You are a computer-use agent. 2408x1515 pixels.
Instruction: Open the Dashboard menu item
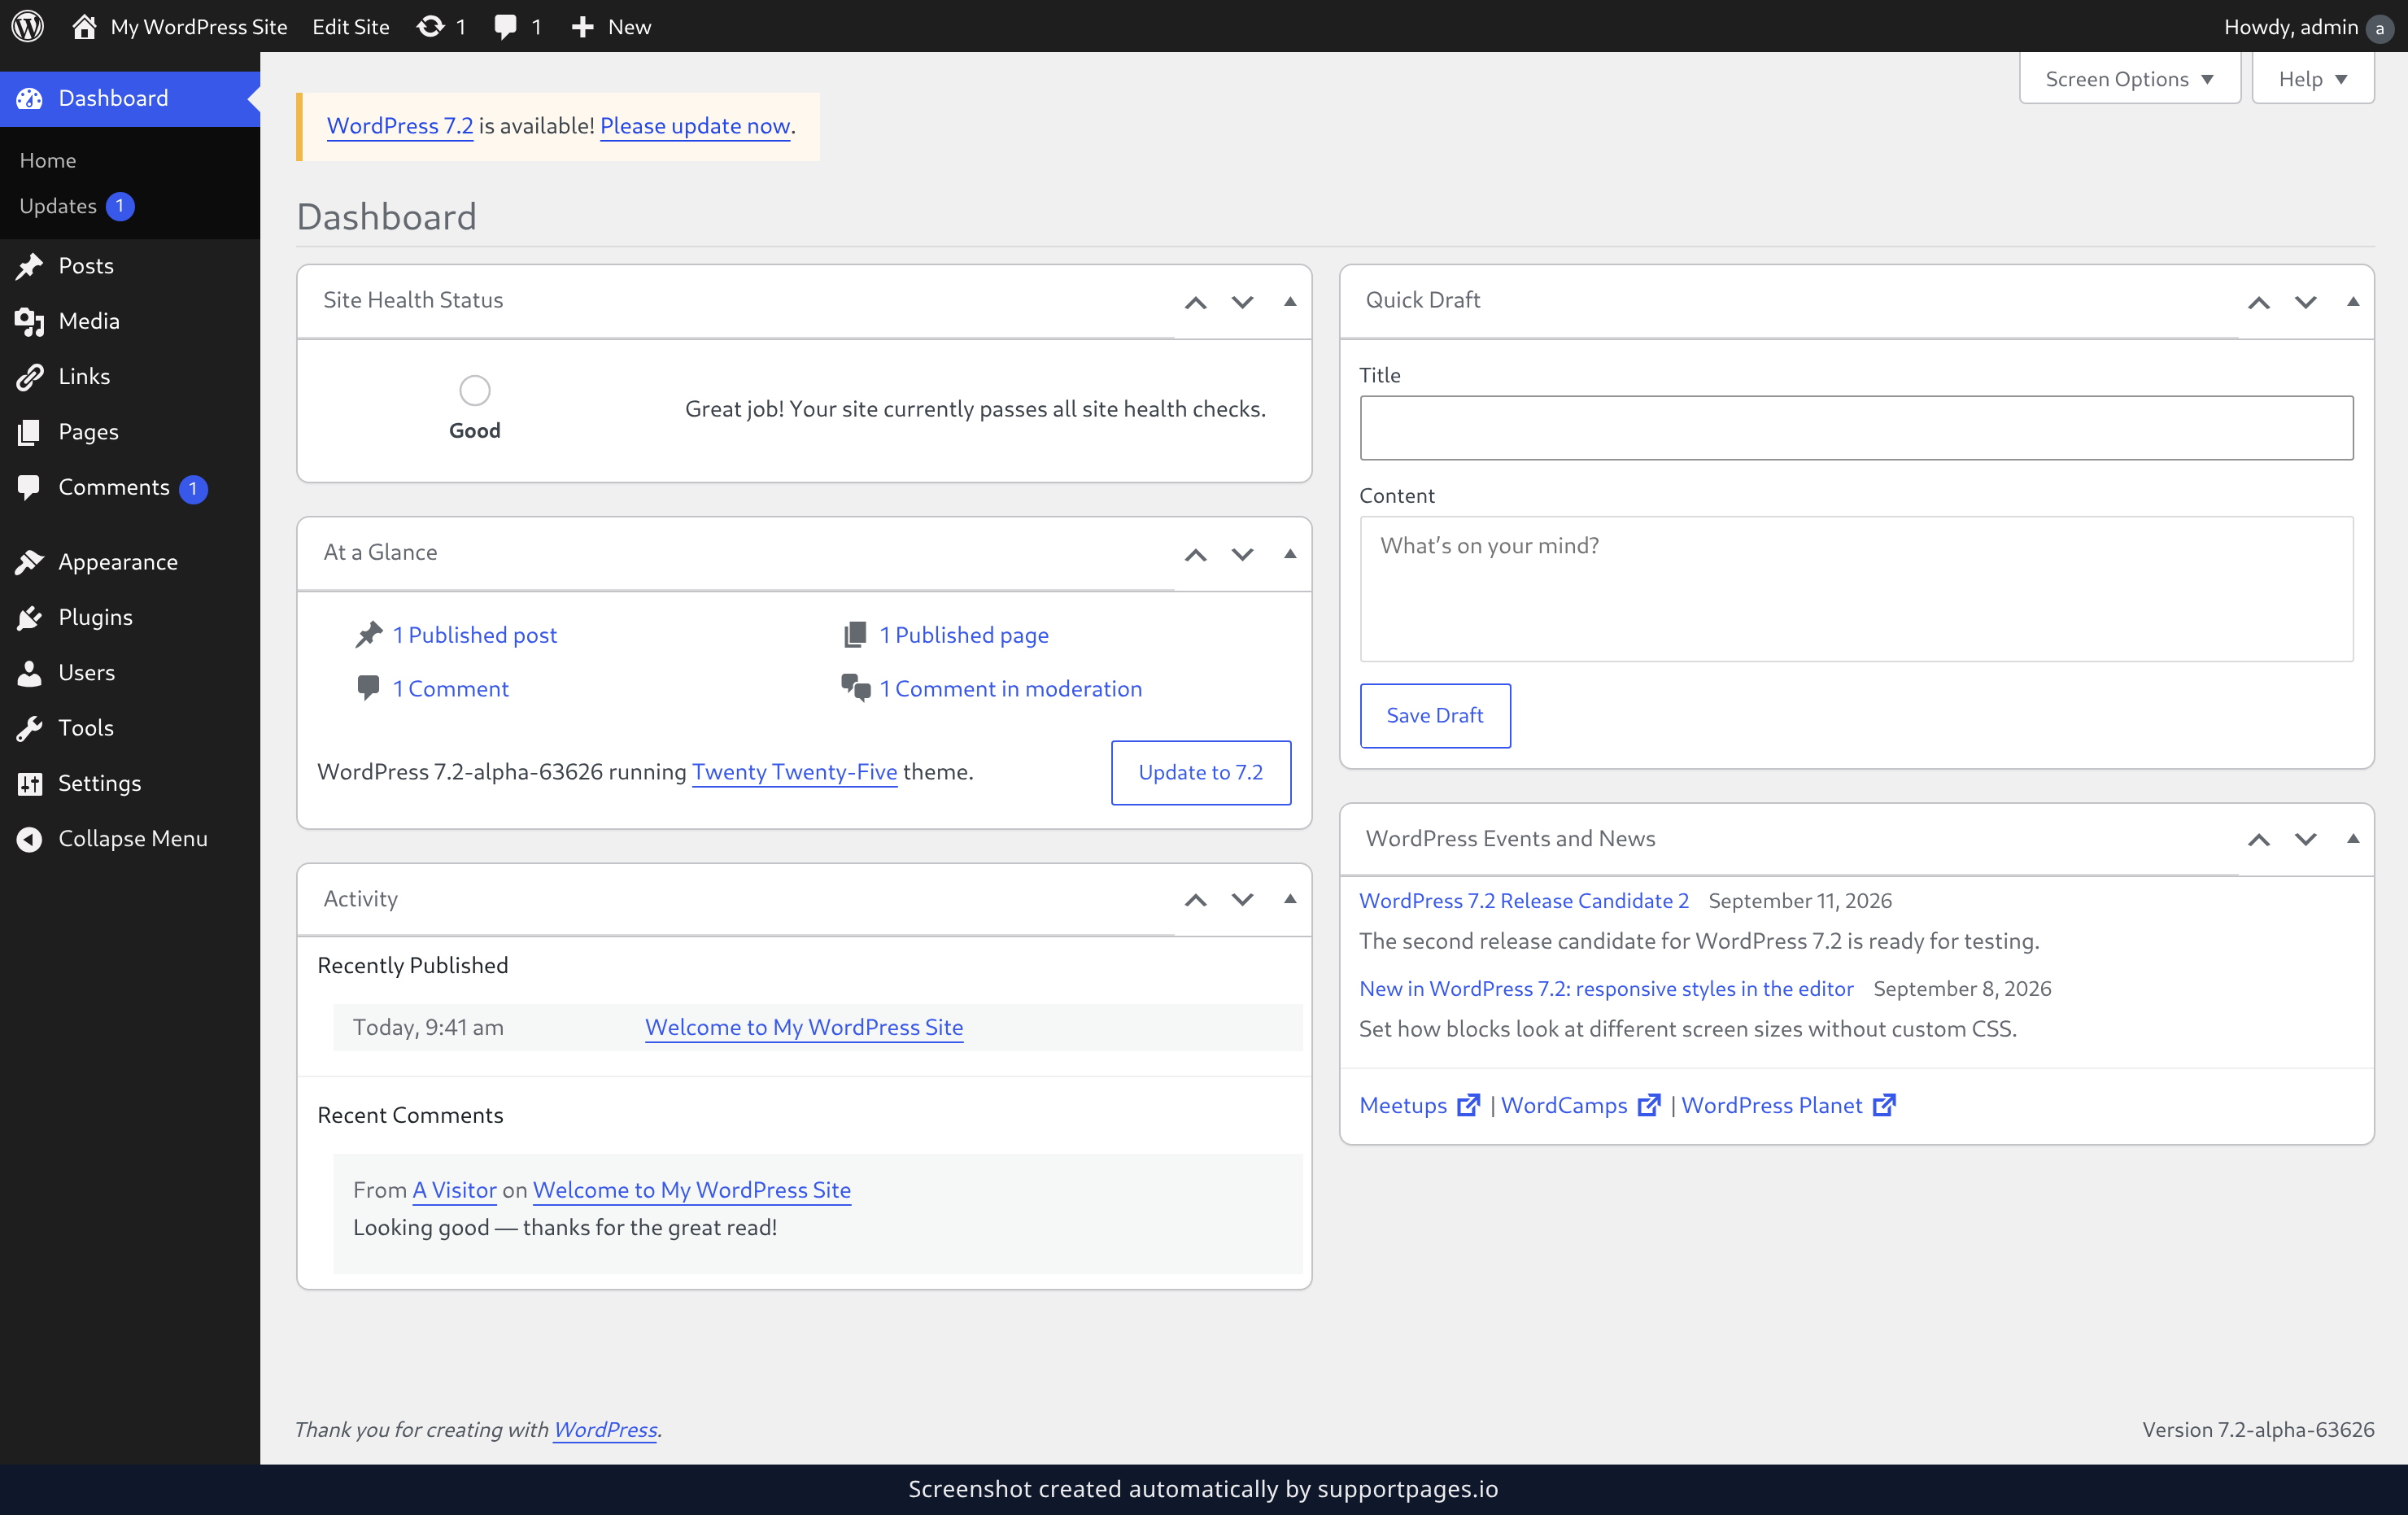(x=130, y=98)
